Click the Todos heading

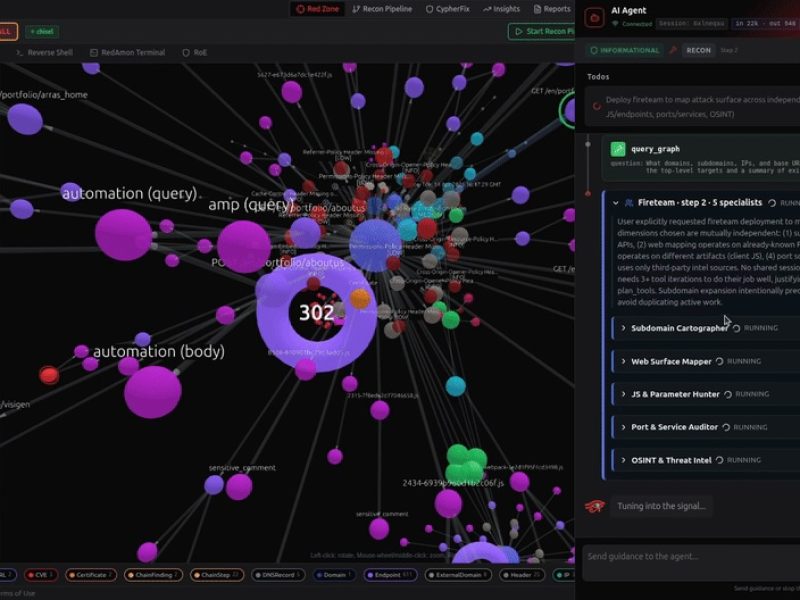[598, 77]
